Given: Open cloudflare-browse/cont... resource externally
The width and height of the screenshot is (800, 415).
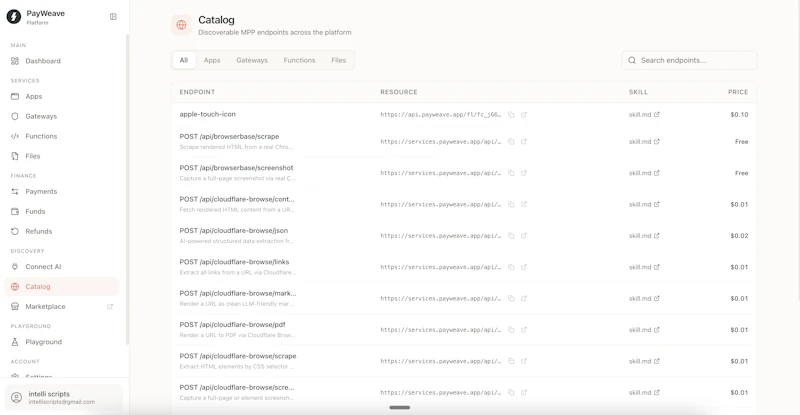Looking at the screenshot, I should click(523, 204).
